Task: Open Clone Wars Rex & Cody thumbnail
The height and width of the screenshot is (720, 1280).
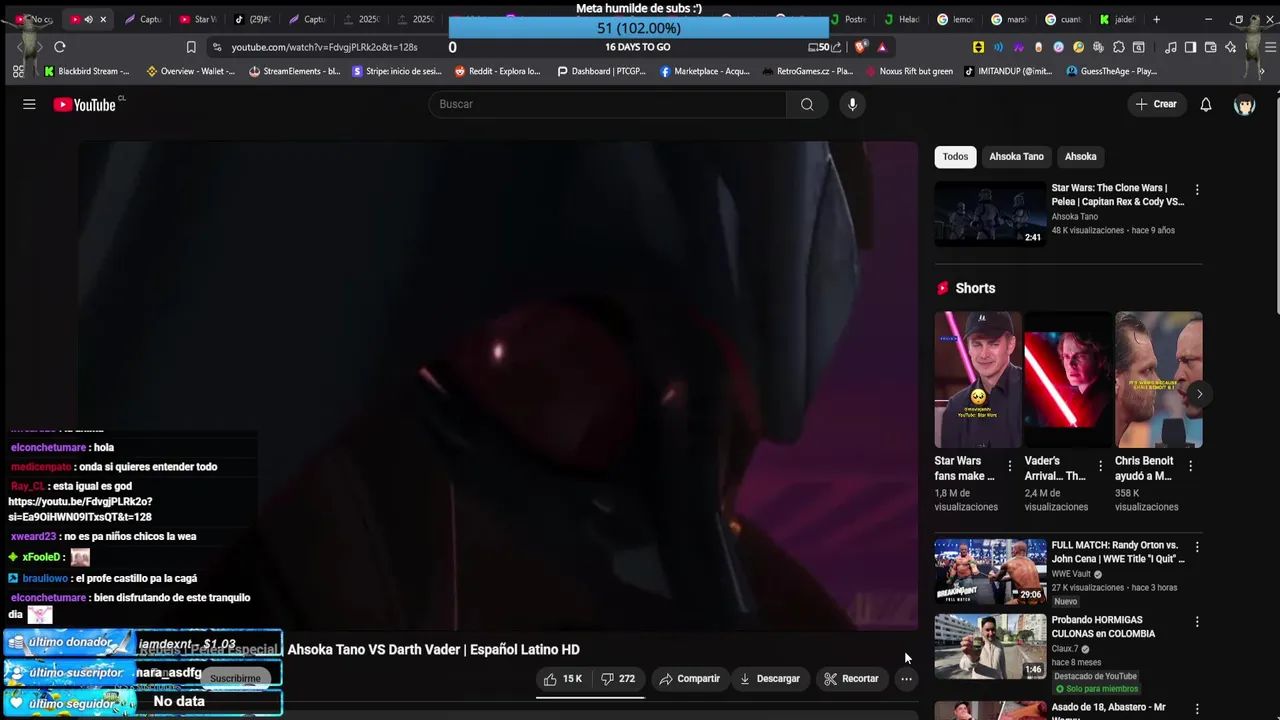Action: point(990,214)
